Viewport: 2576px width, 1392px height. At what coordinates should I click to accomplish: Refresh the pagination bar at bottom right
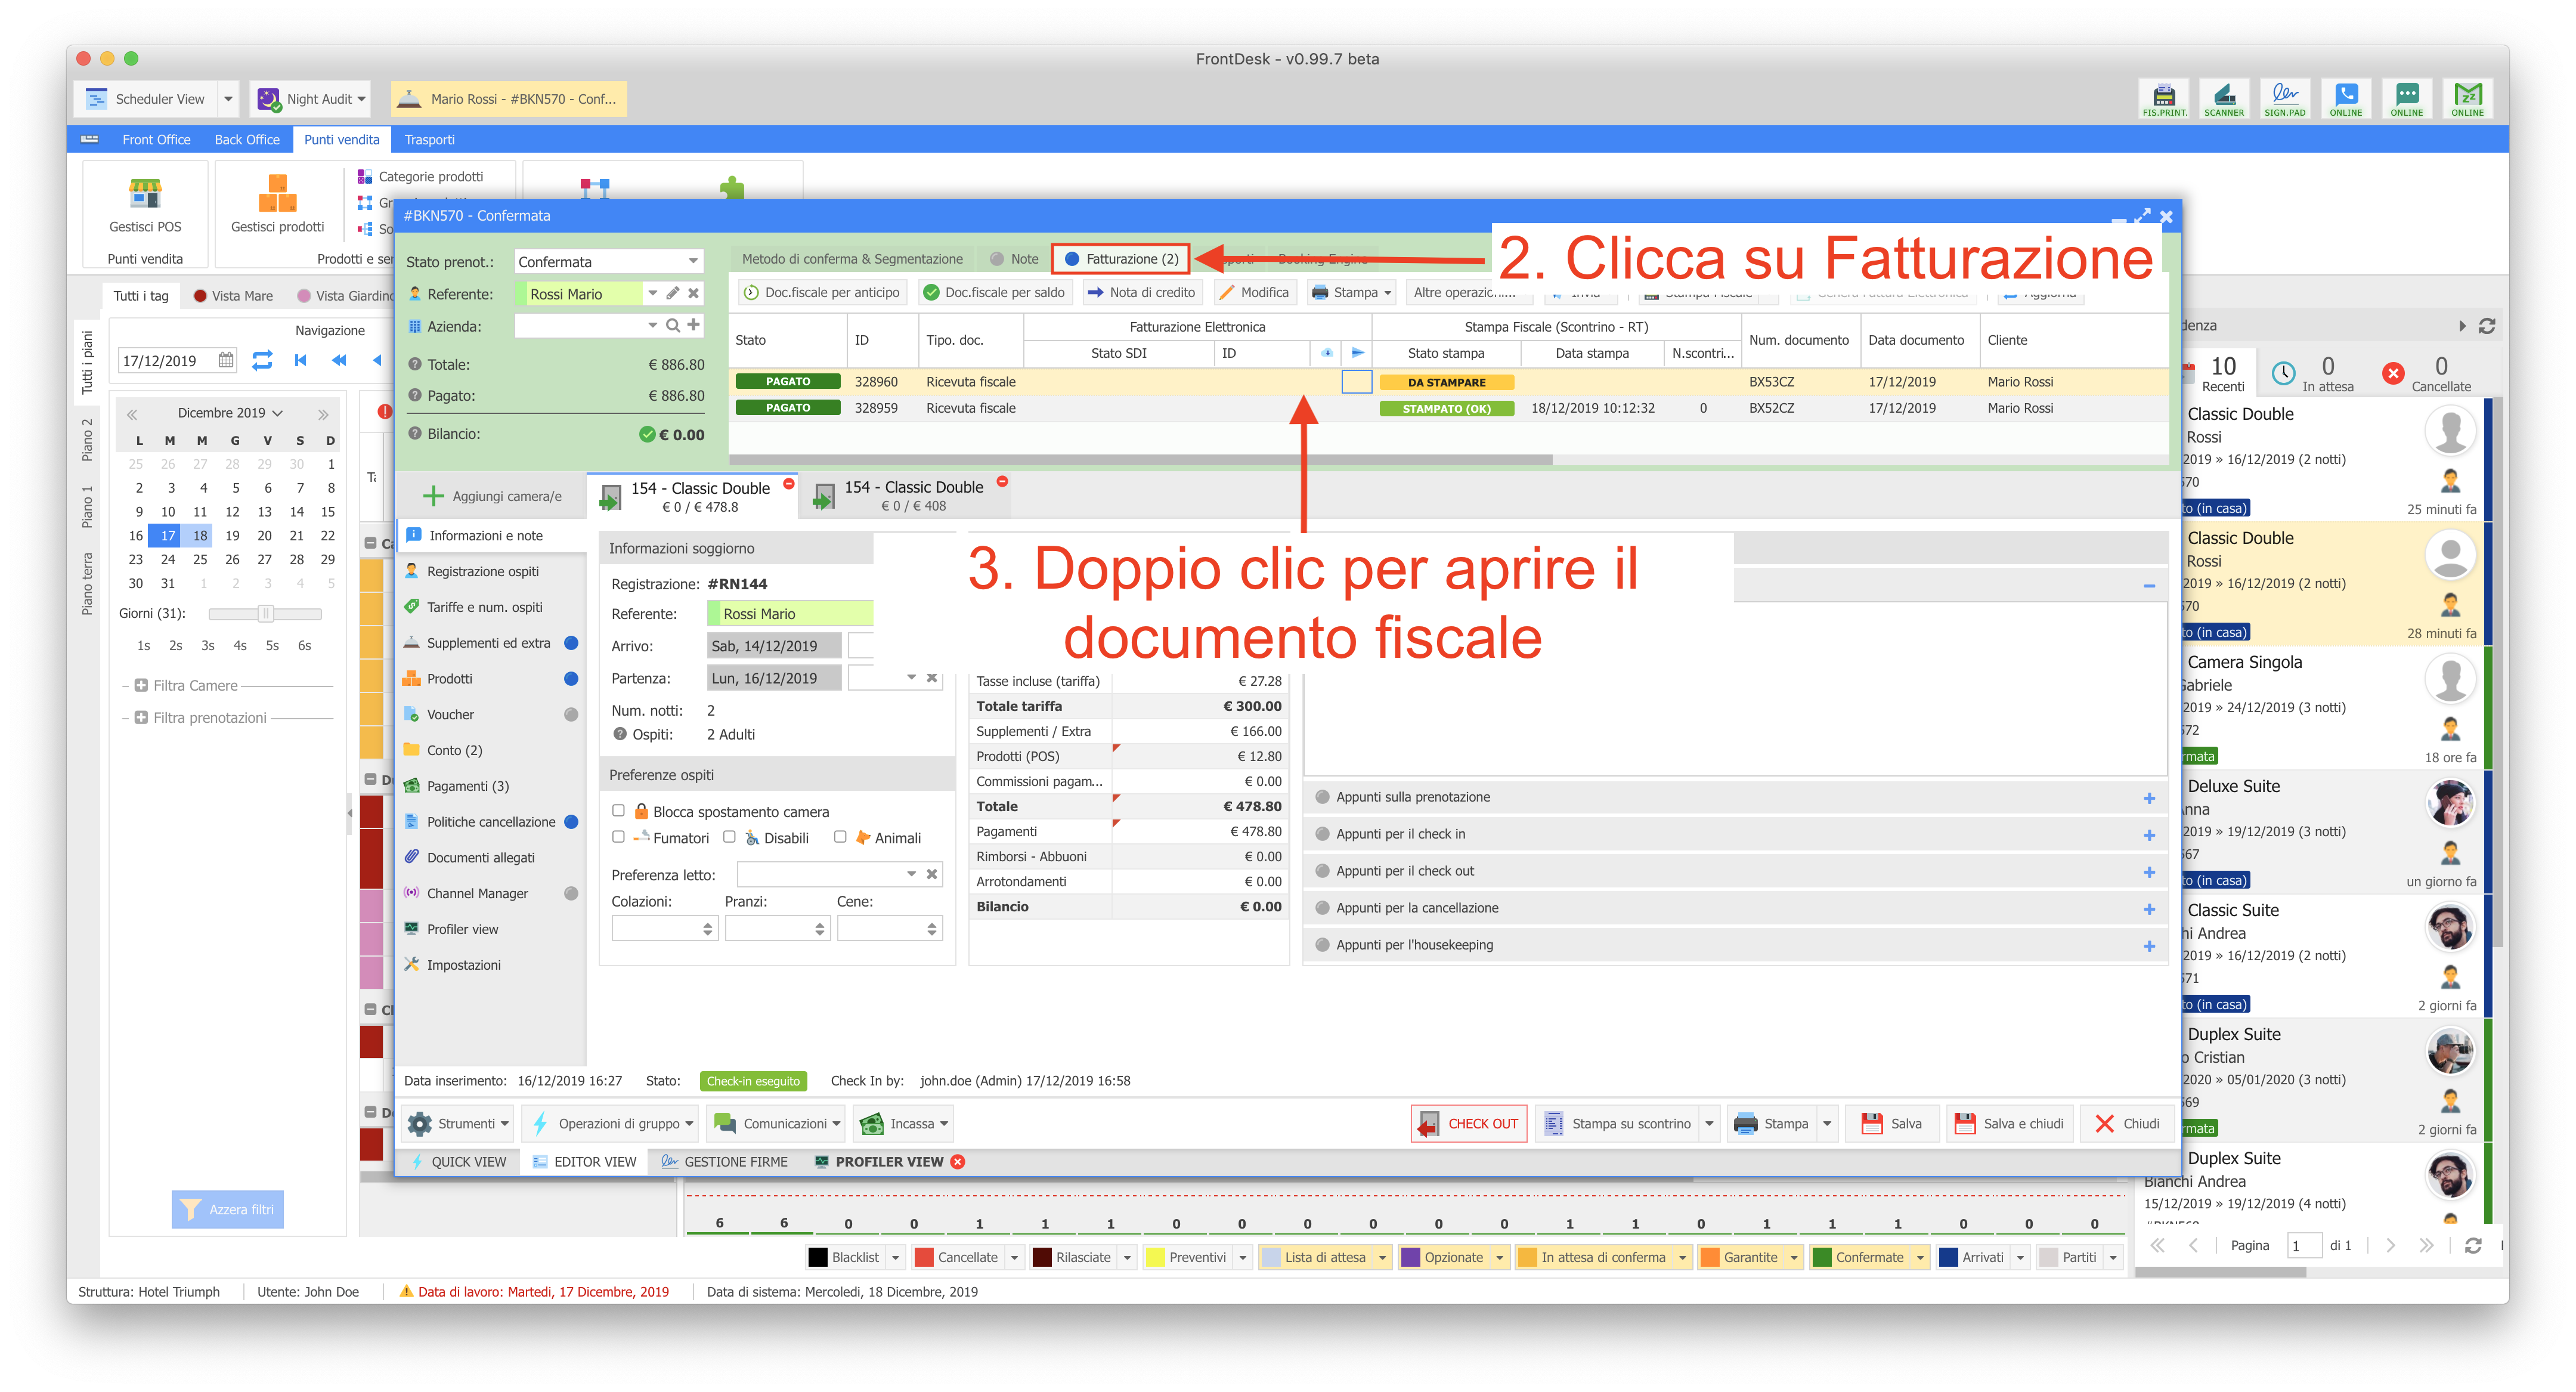pos(2473,1245)
